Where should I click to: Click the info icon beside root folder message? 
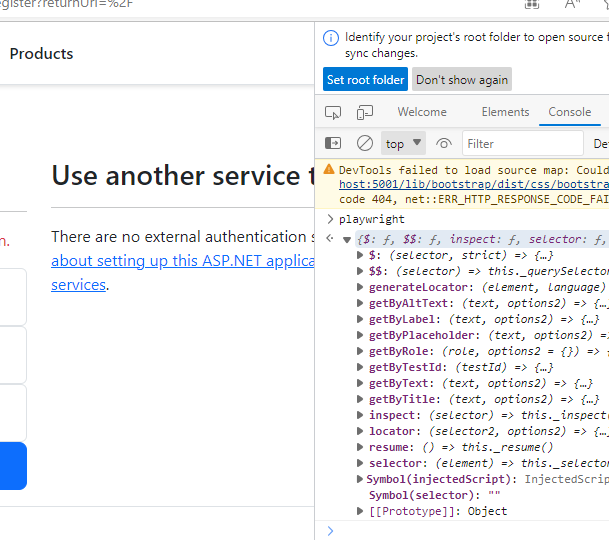[x=331, y=38]
